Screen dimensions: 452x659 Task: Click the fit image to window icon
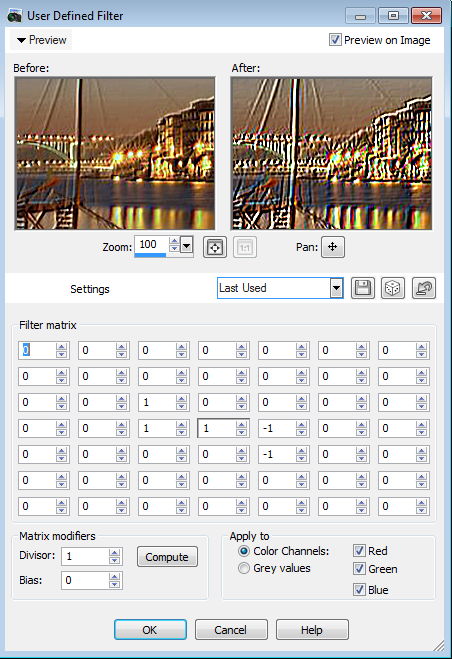(215, 247)
